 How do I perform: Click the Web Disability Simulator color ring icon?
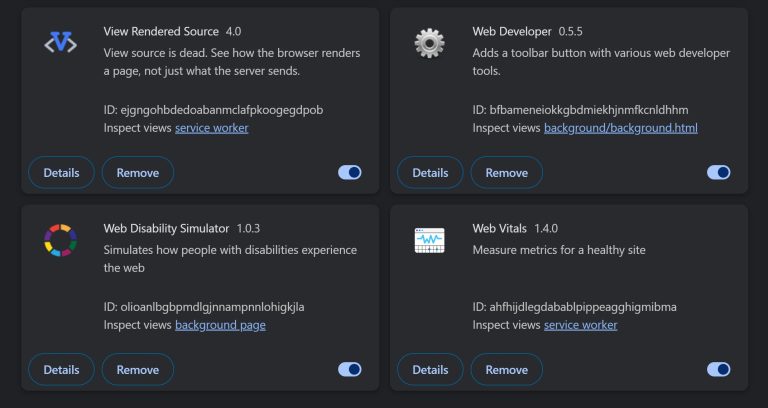60,240
